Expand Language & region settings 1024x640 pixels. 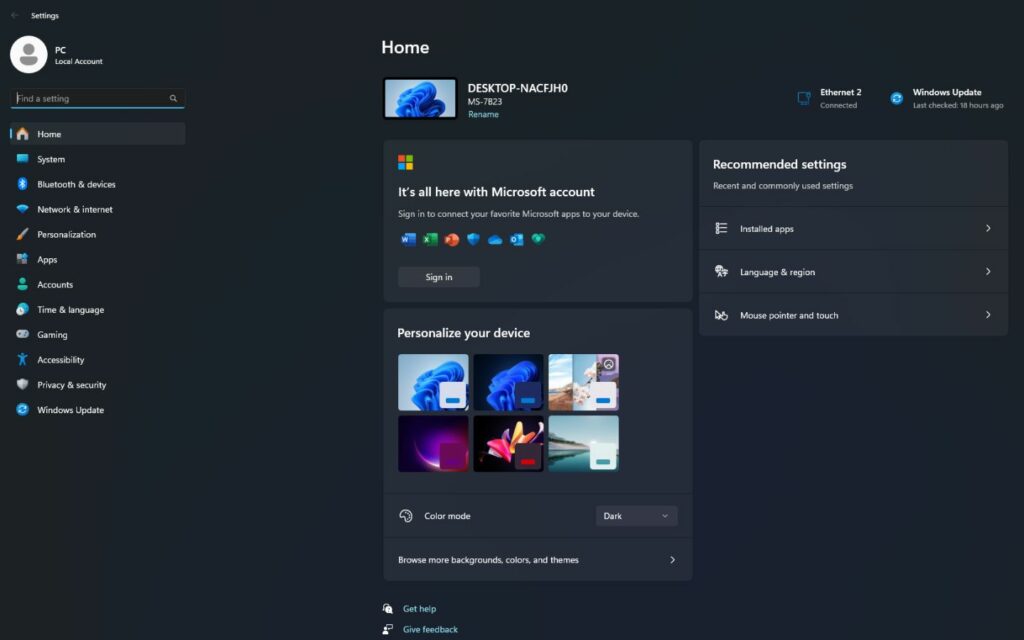click(x=853, y=271)
